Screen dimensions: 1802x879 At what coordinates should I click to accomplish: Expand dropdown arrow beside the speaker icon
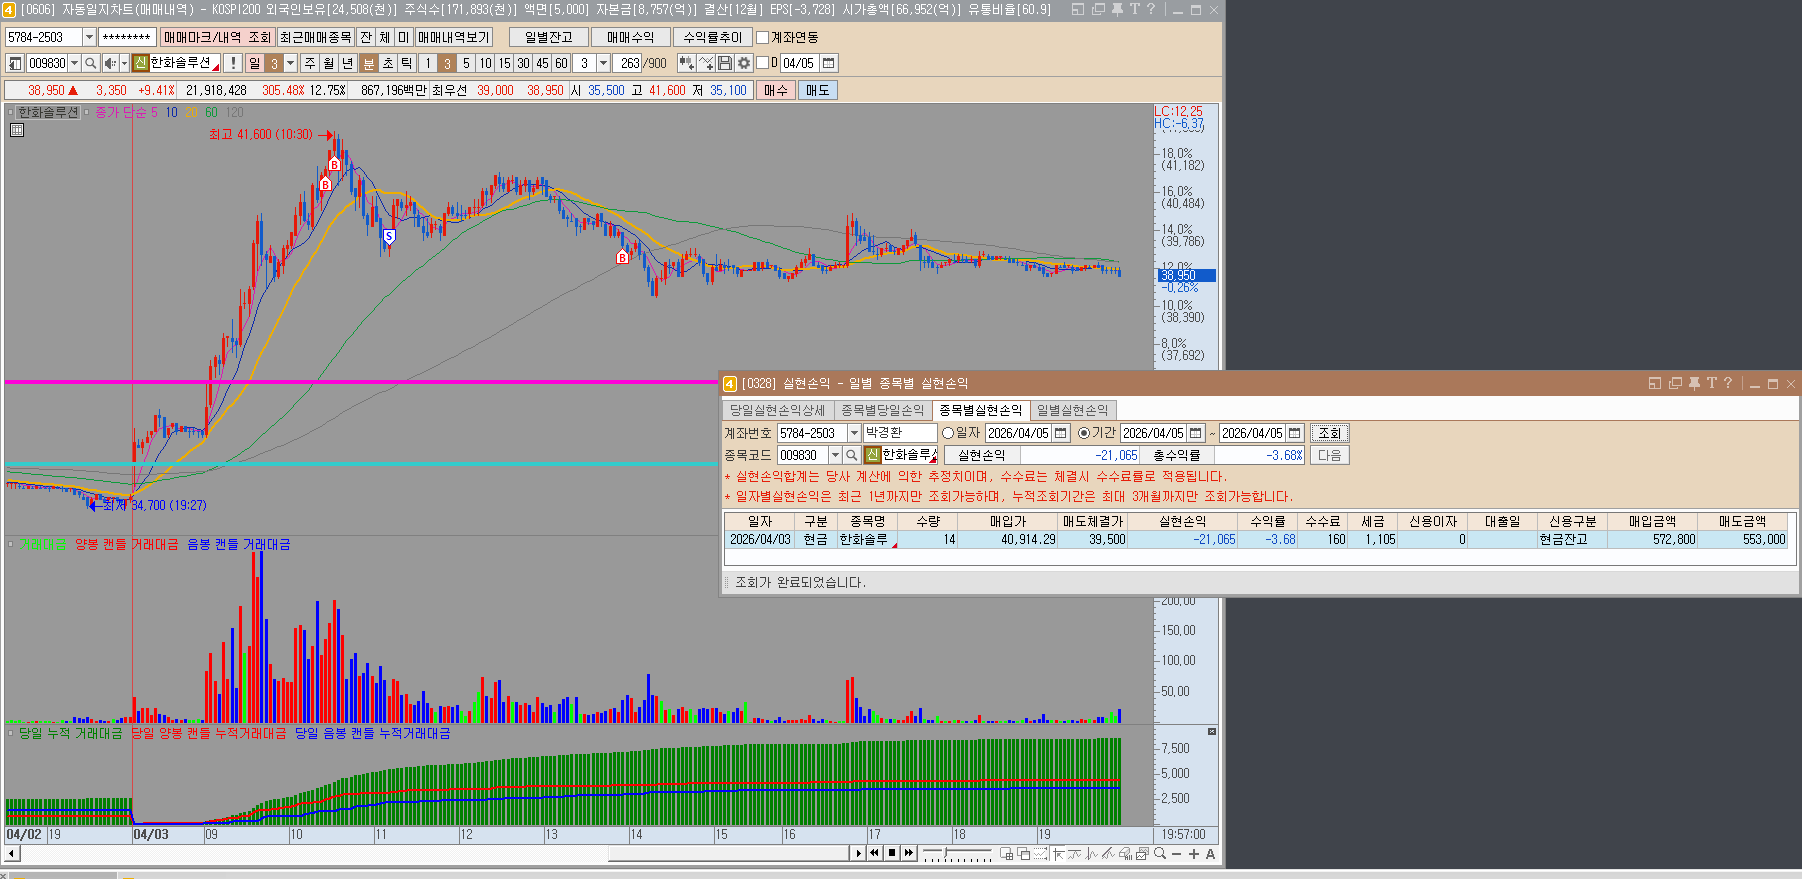point(123,63)
